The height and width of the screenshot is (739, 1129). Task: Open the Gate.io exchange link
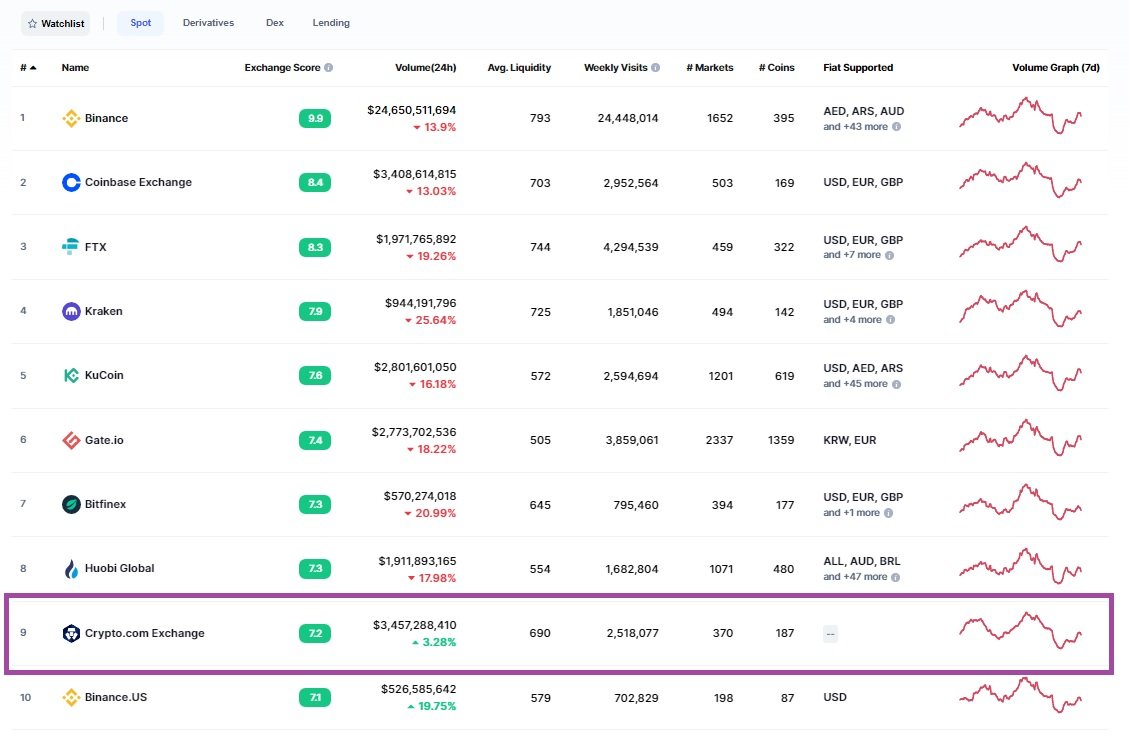tap(104, 440)
